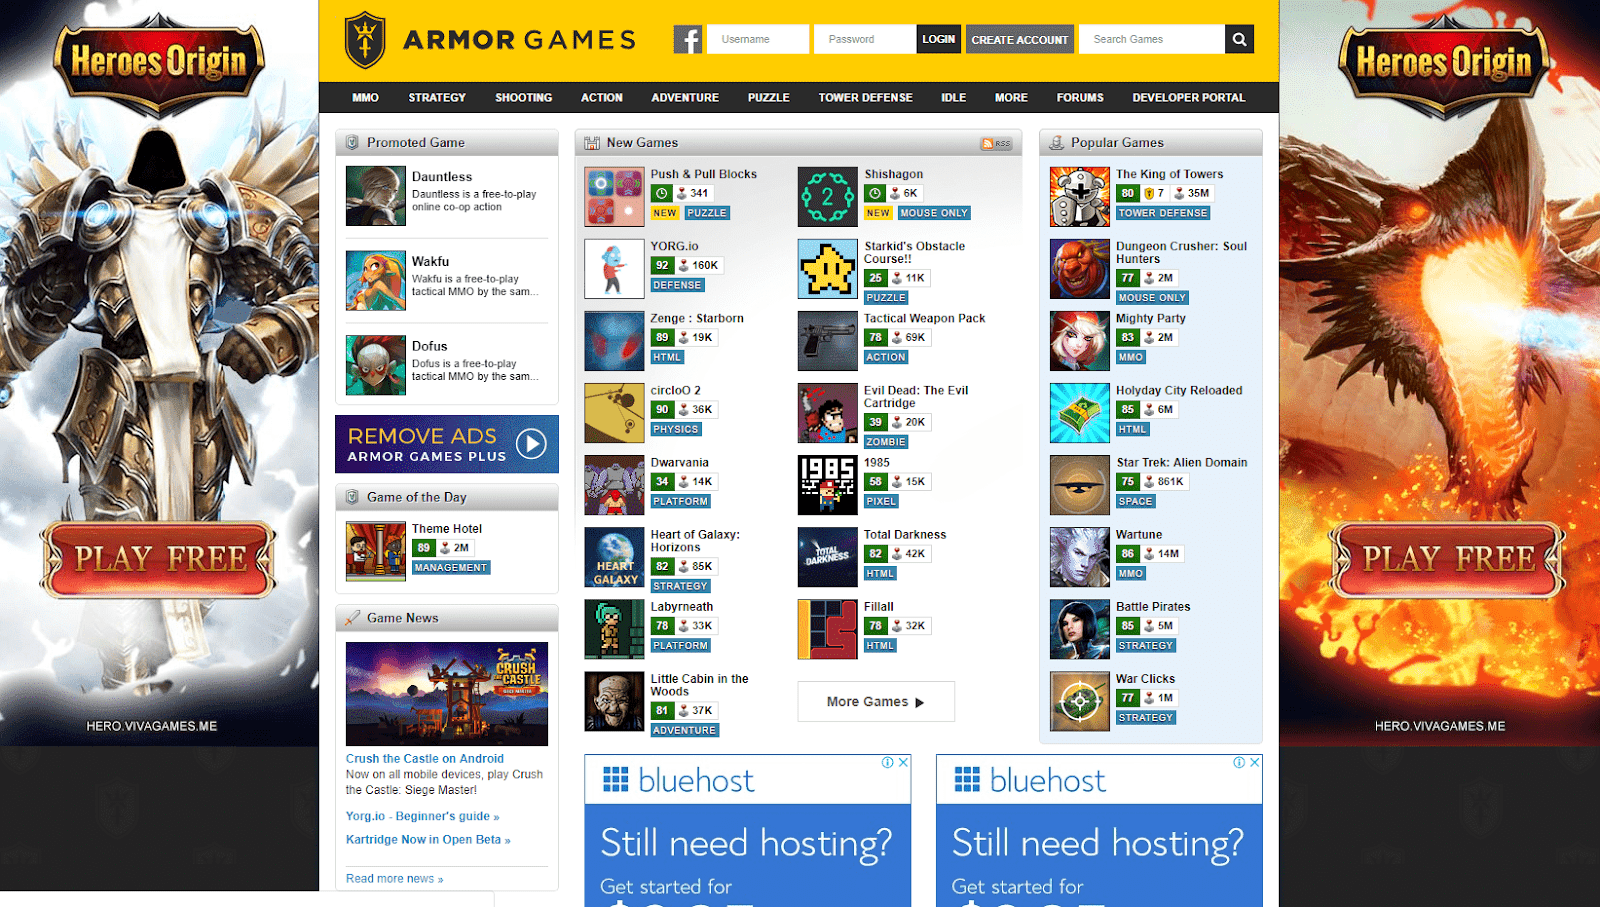Open the right bluehost ad info icon
This screenshot has width=1600, height=907.
(1240, 762)
